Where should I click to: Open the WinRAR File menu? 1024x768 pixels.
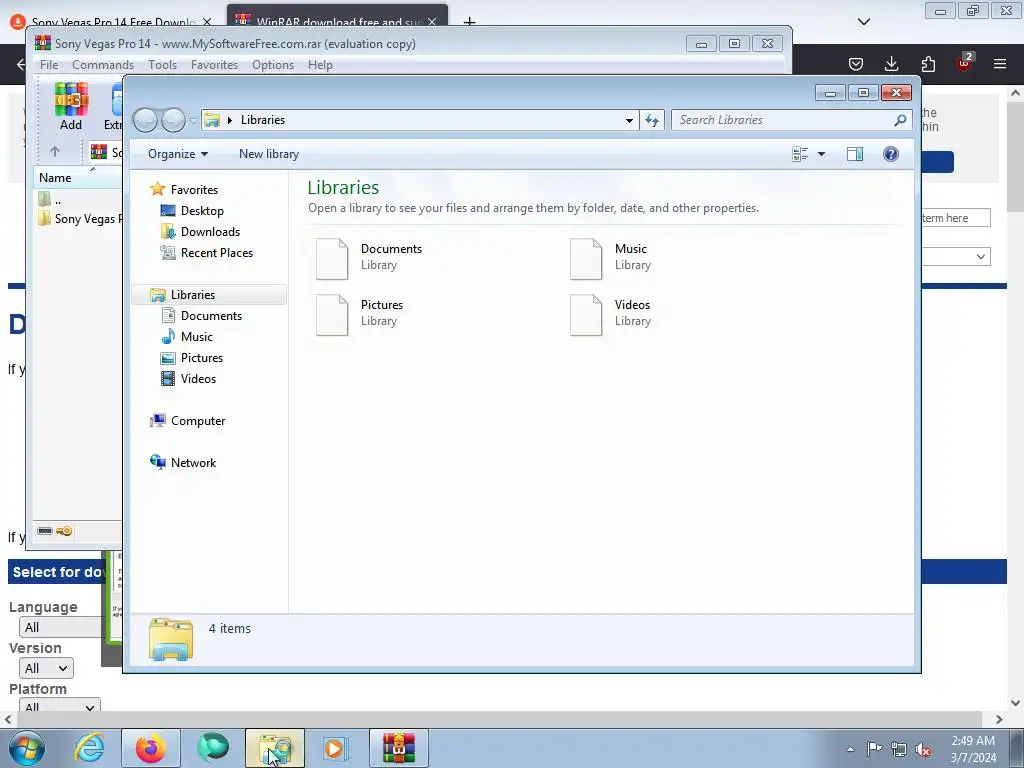49,65
